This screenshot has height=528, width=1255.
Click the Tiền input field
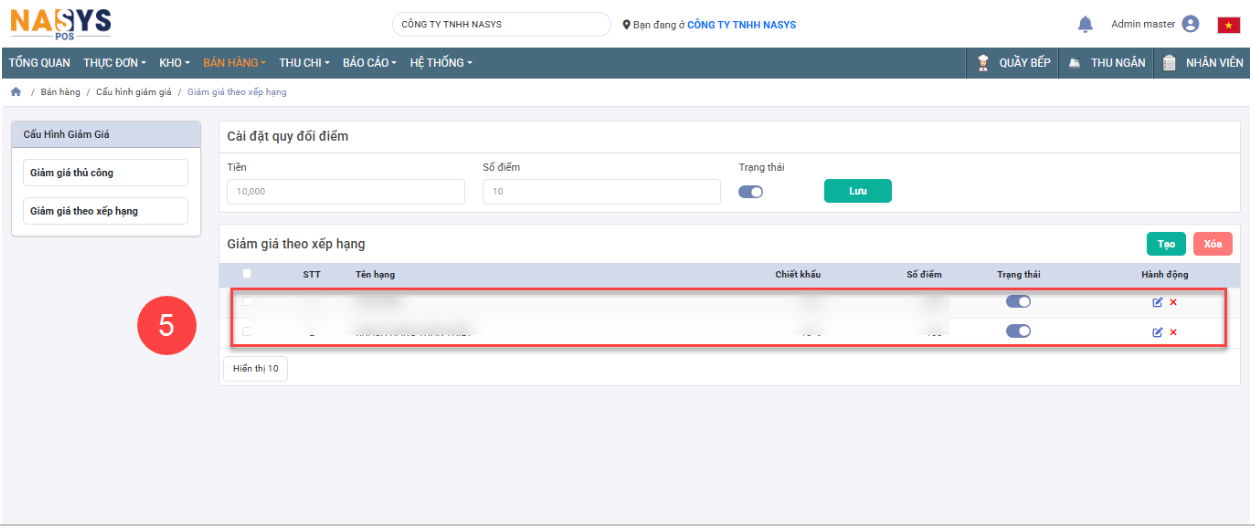pyautogui.click(x=346, y=192)
